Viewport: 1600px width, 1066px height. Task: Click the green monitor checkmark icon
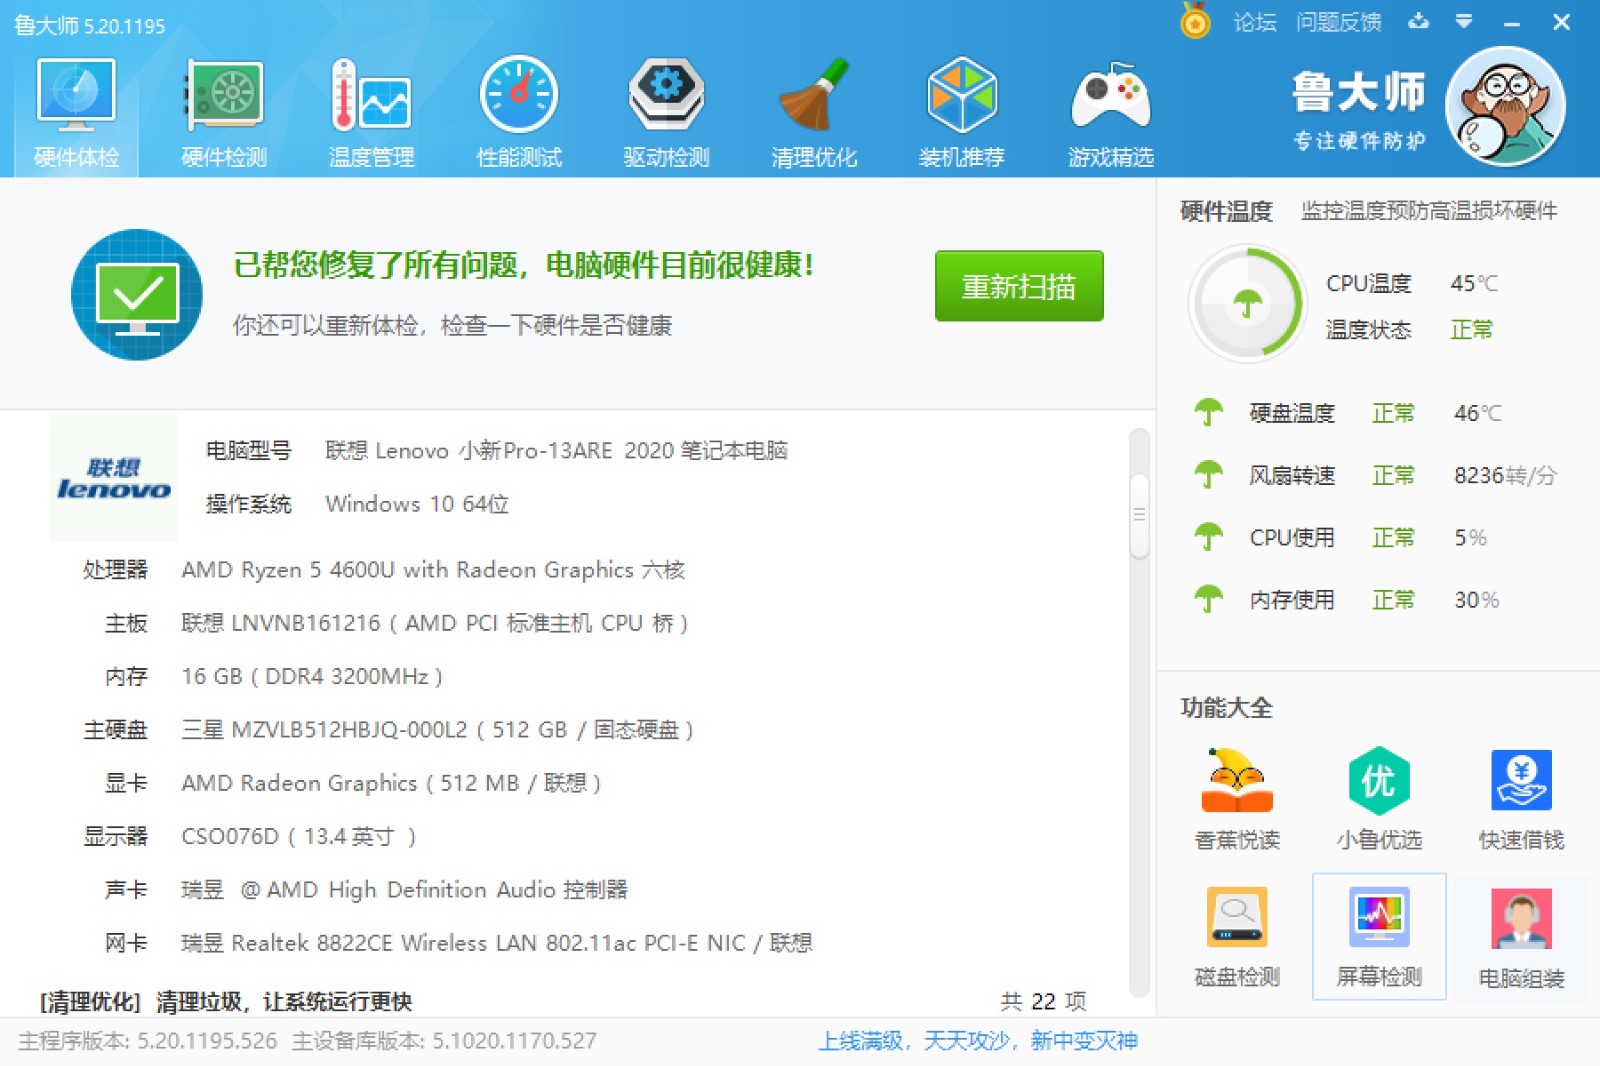pyautogui.click(x=137, y=295)
